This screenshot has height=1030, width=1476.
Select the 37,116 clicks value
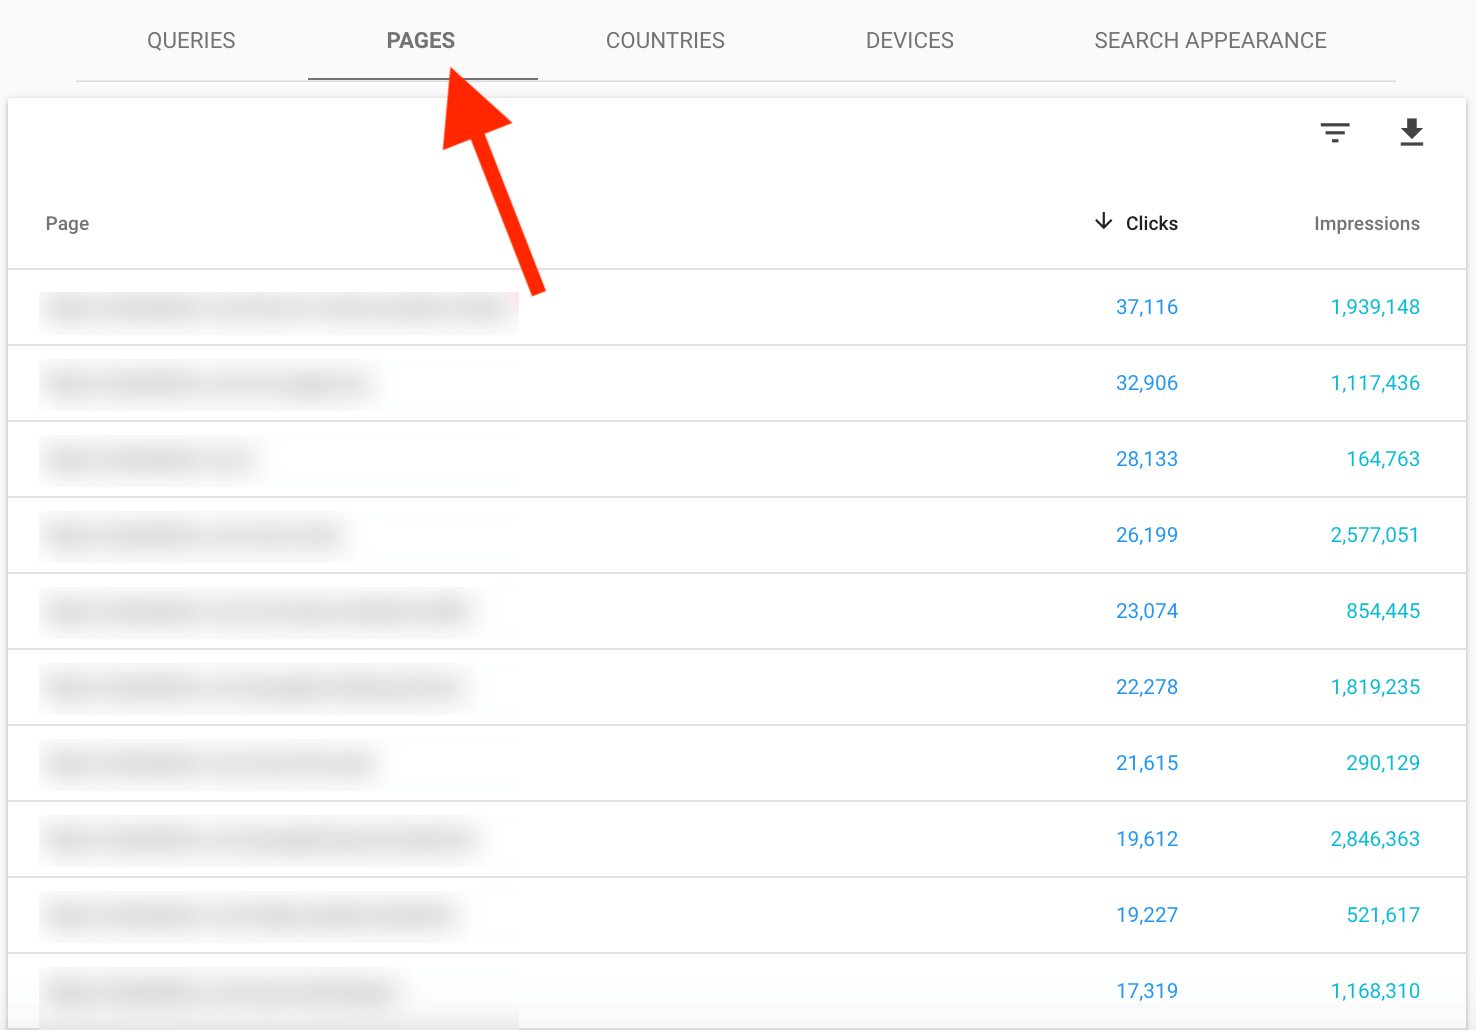click(1147, 307)
